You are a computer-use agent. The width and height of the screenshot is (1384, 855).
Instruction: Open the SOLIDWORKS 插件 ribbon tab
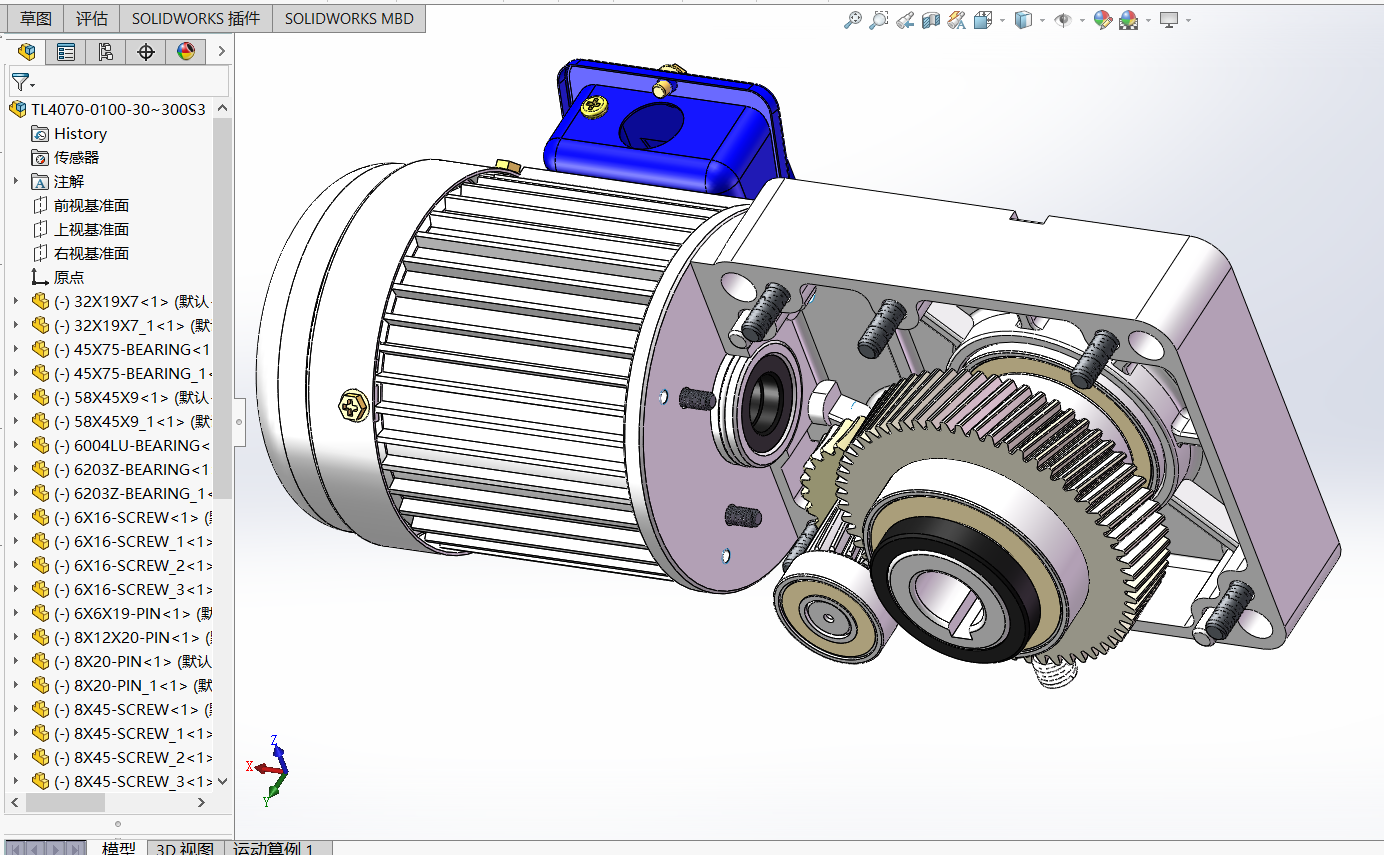point(196,19)
